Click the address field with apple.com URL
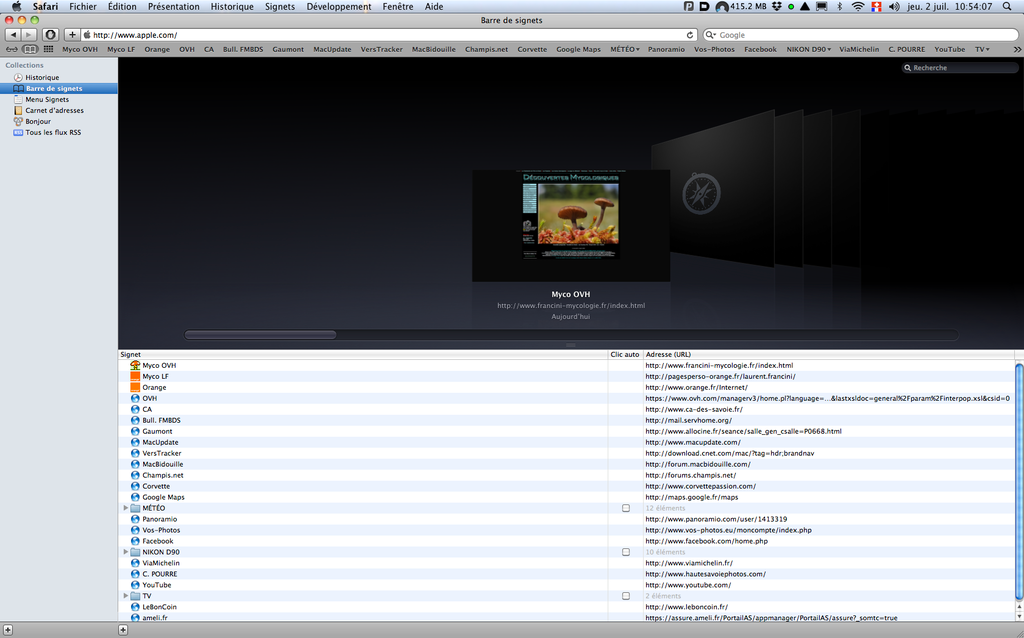Image resolution: width=1024 pixels, height=638 pixels. click(389, 35)
